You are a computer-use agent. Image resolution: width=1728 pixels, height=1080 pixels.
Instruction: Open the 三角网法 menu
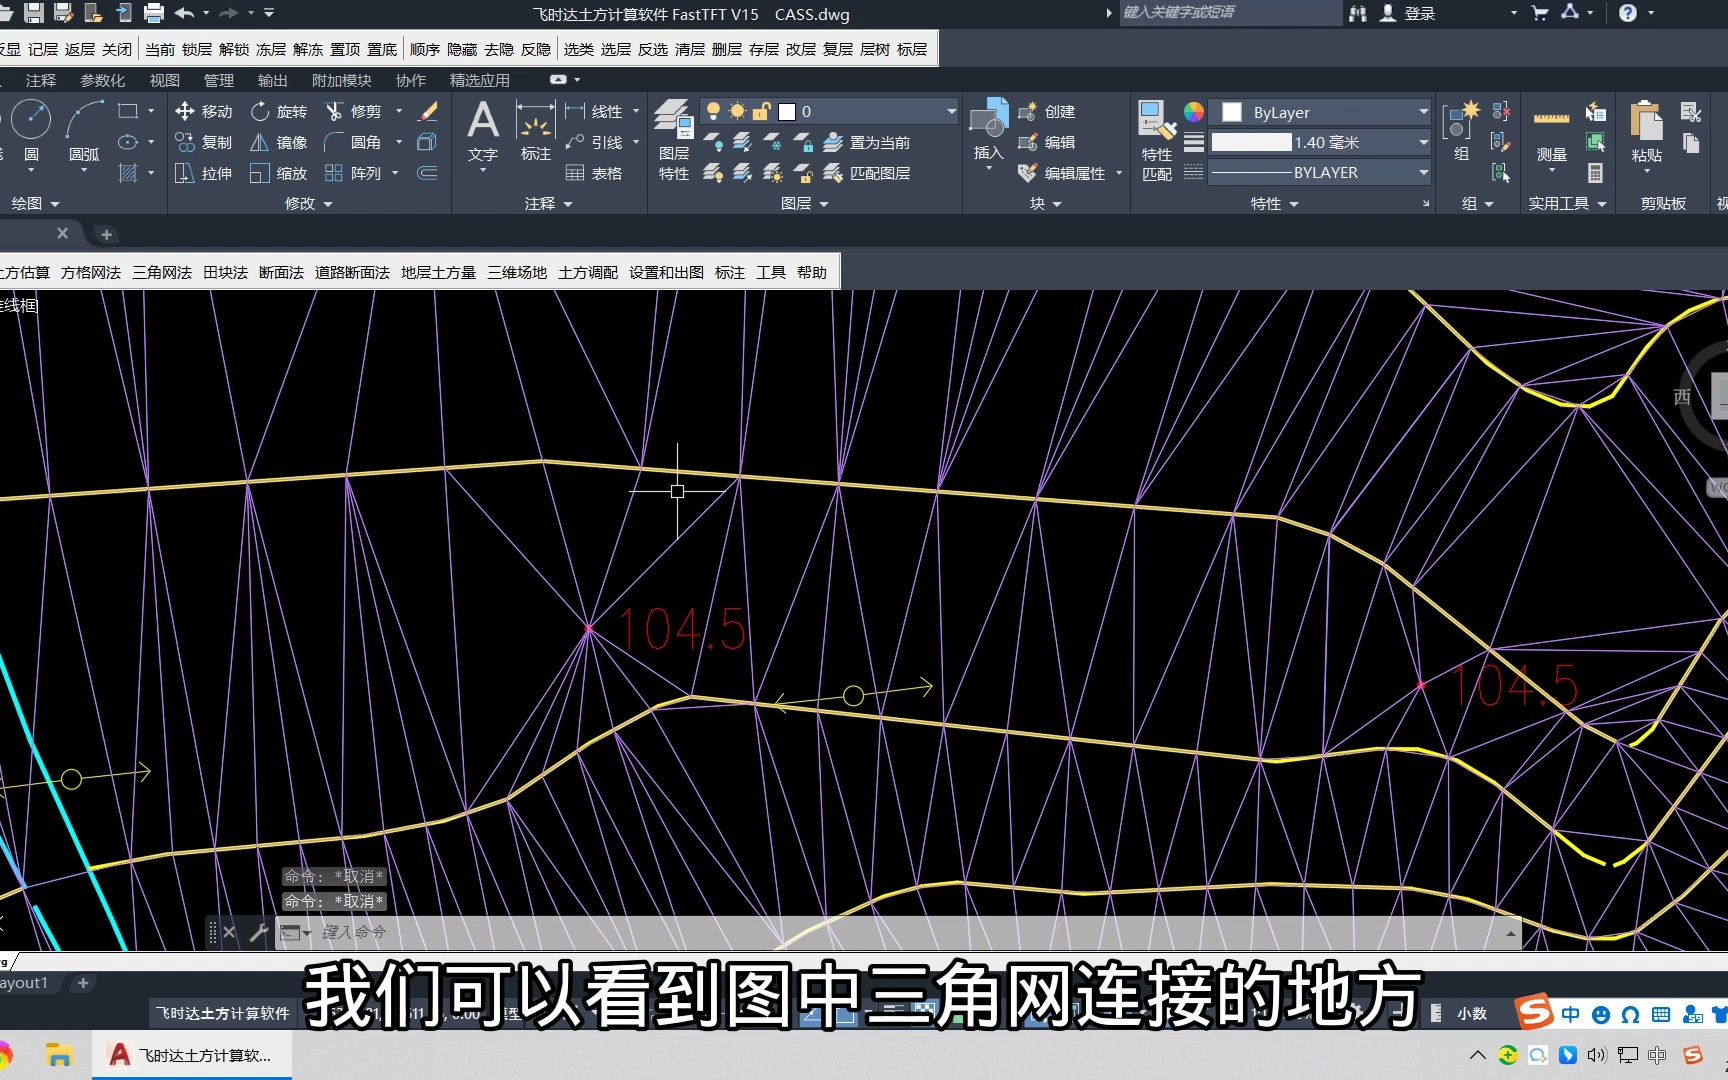point(161,271)
